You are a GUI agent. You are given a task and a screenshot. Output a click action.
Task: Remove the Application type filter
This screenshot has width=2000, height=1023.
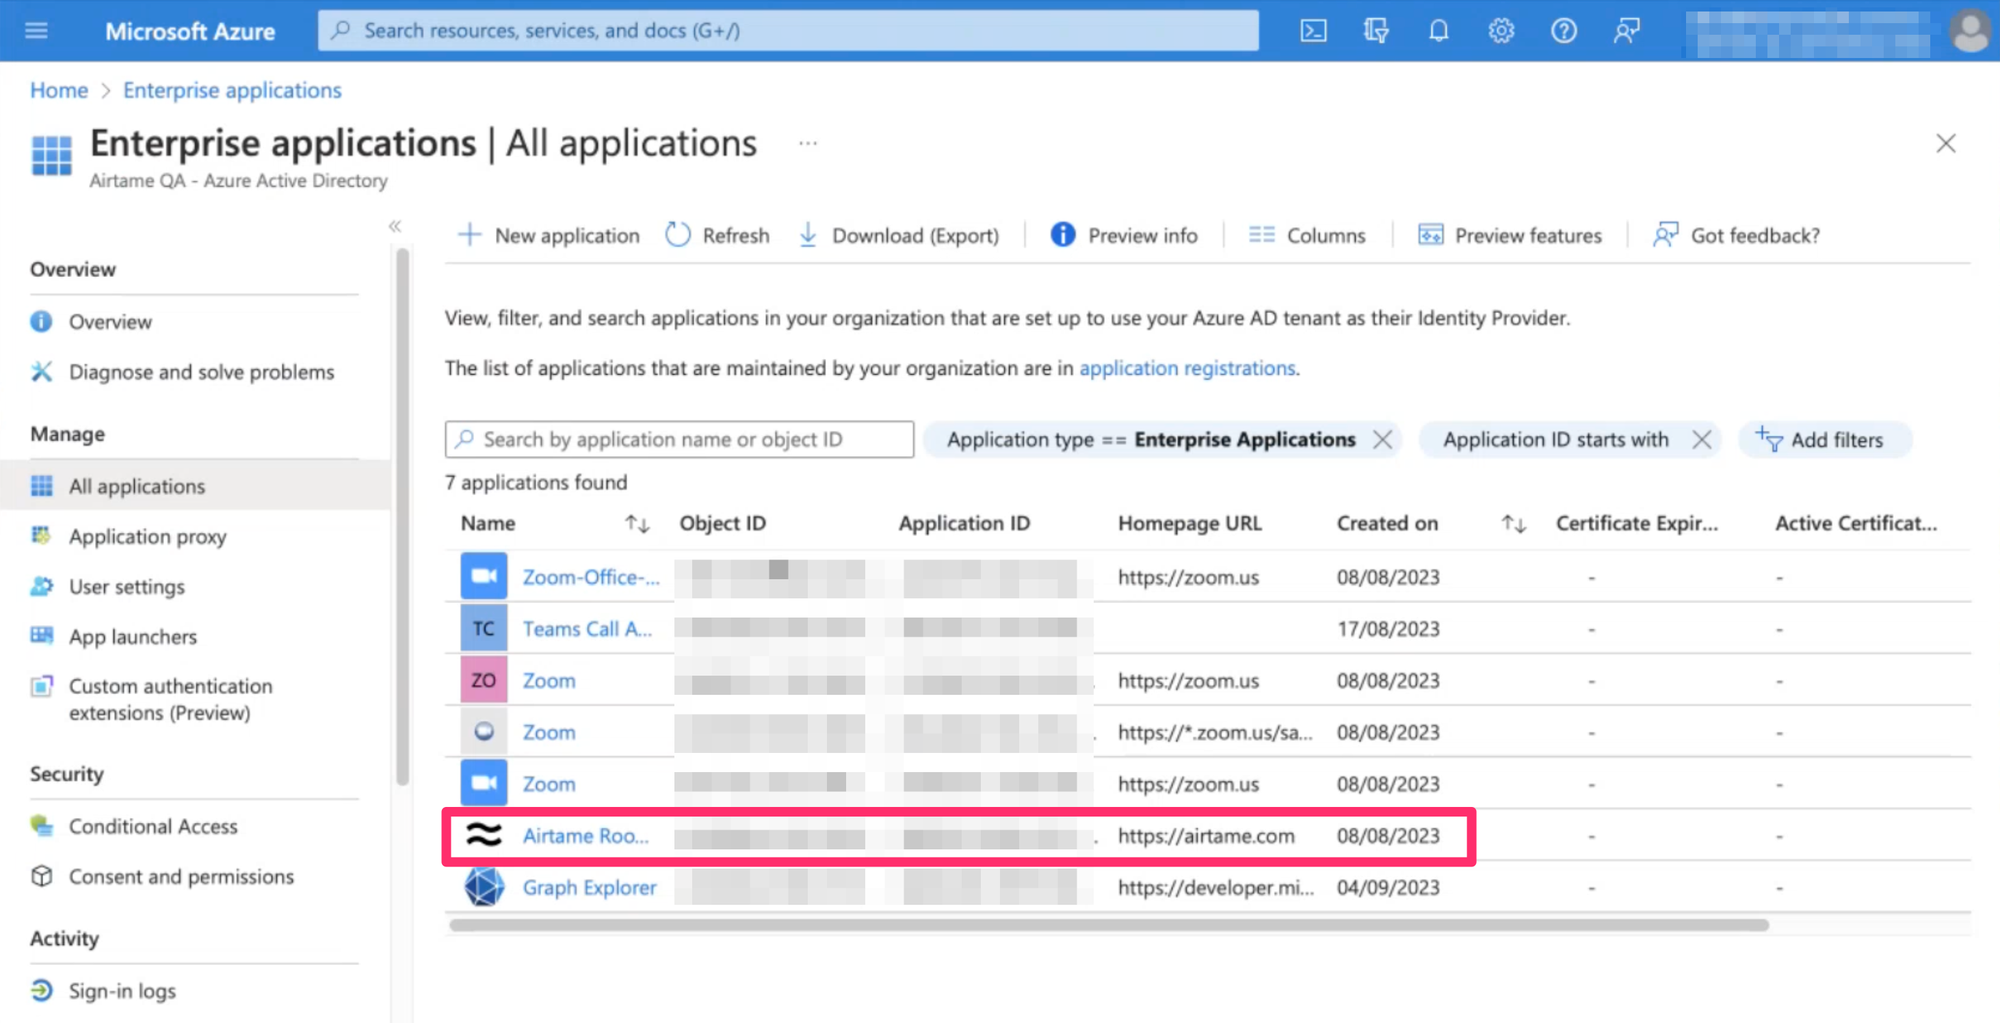coord(1382,440)
